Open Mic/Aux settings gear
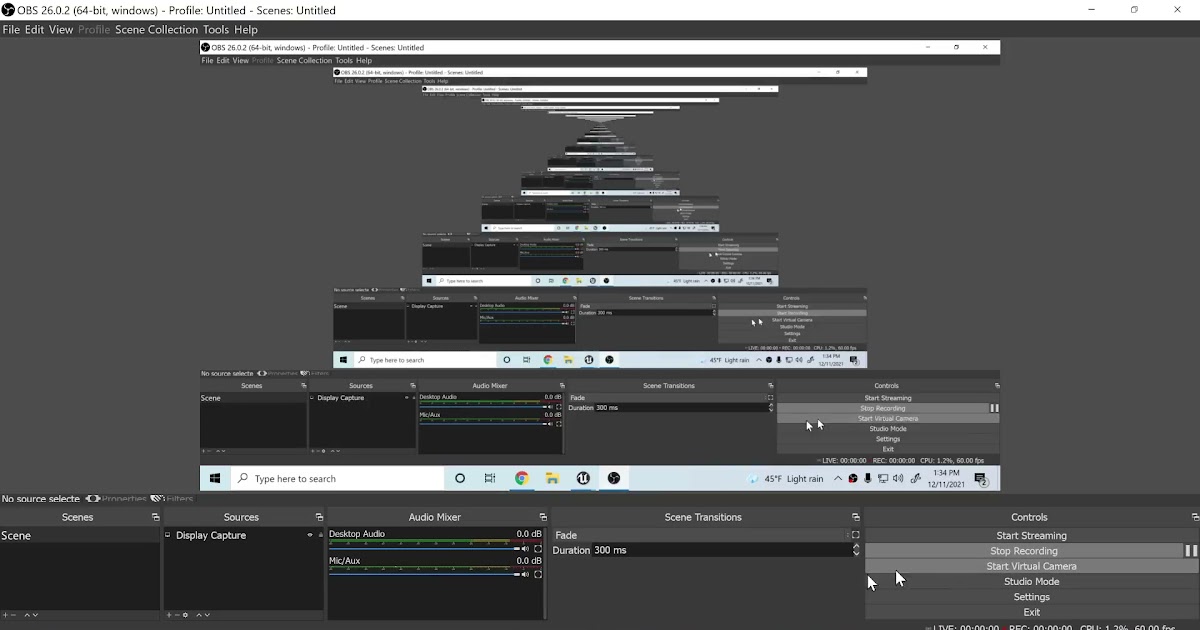This screenshot has width=1200, height=630. (x=538, y=575)
